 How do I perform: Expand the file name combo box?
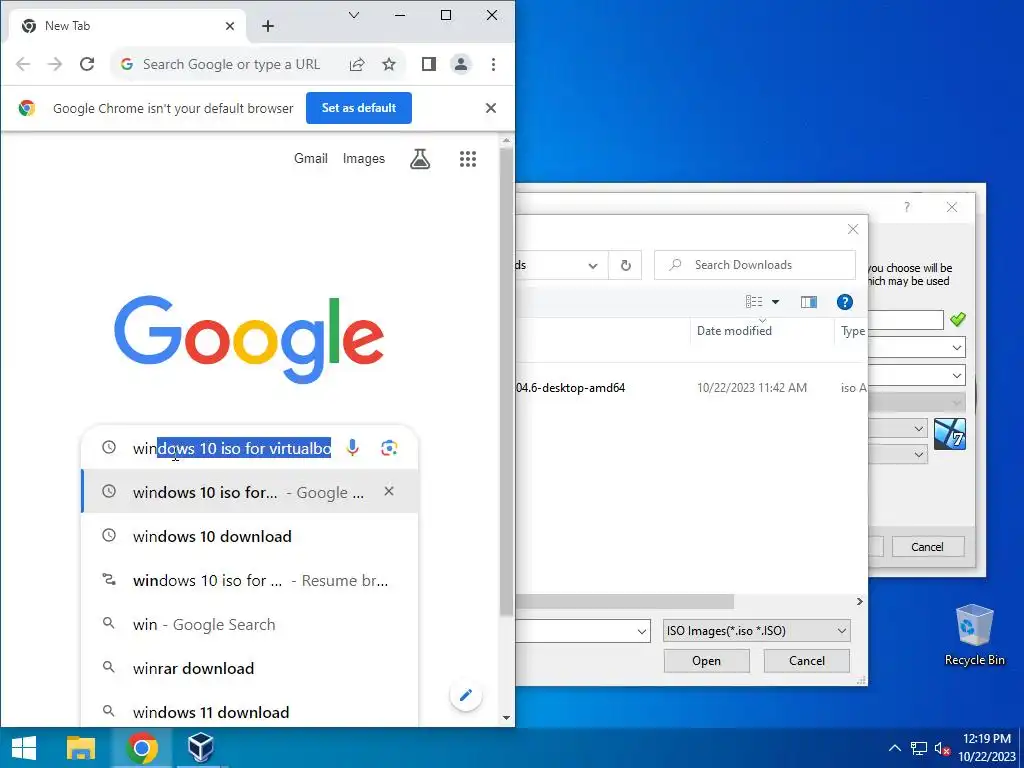(642, 631)
